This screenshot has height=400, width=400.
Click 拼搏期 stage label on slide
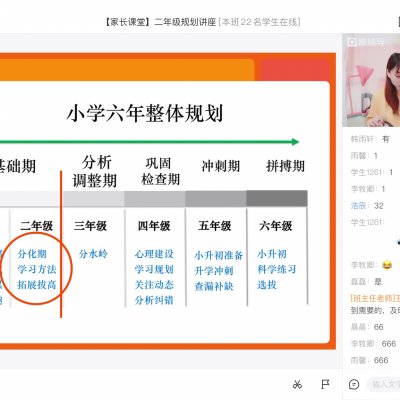pyautogui.click(x=285, y=166)
